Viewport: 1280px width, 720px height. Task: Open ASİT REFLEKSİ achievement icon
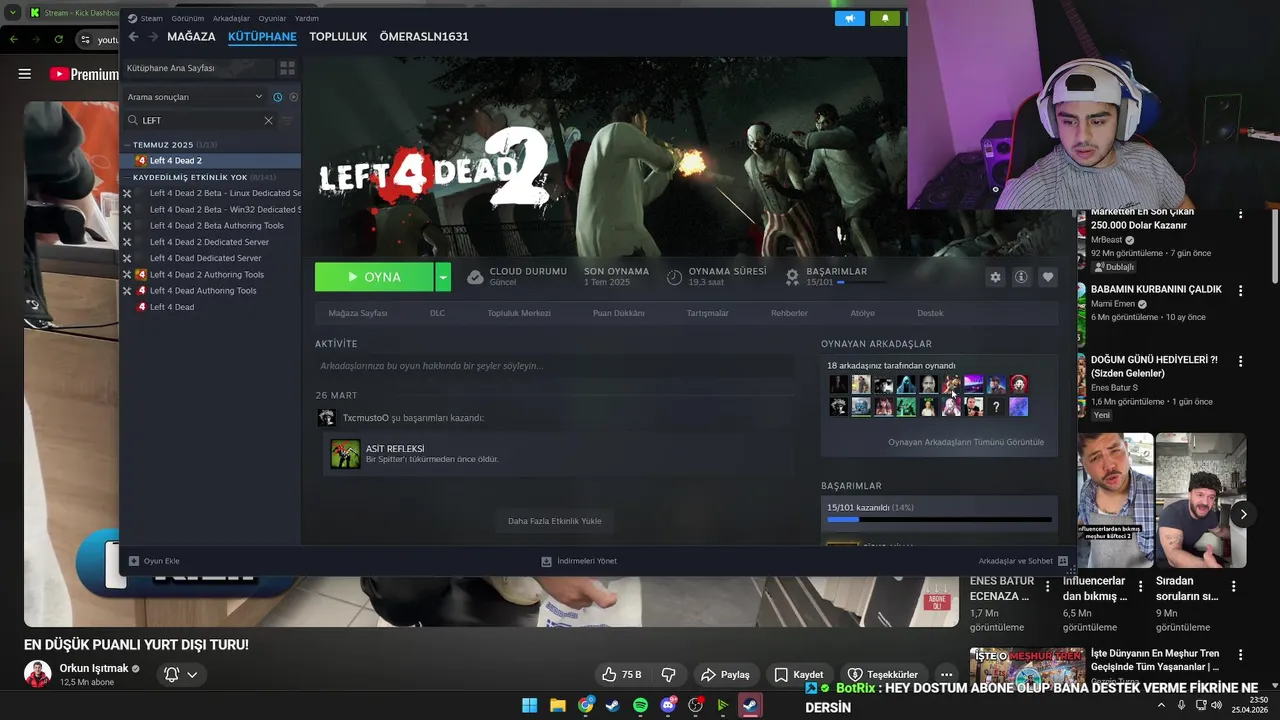pos(345,454)
